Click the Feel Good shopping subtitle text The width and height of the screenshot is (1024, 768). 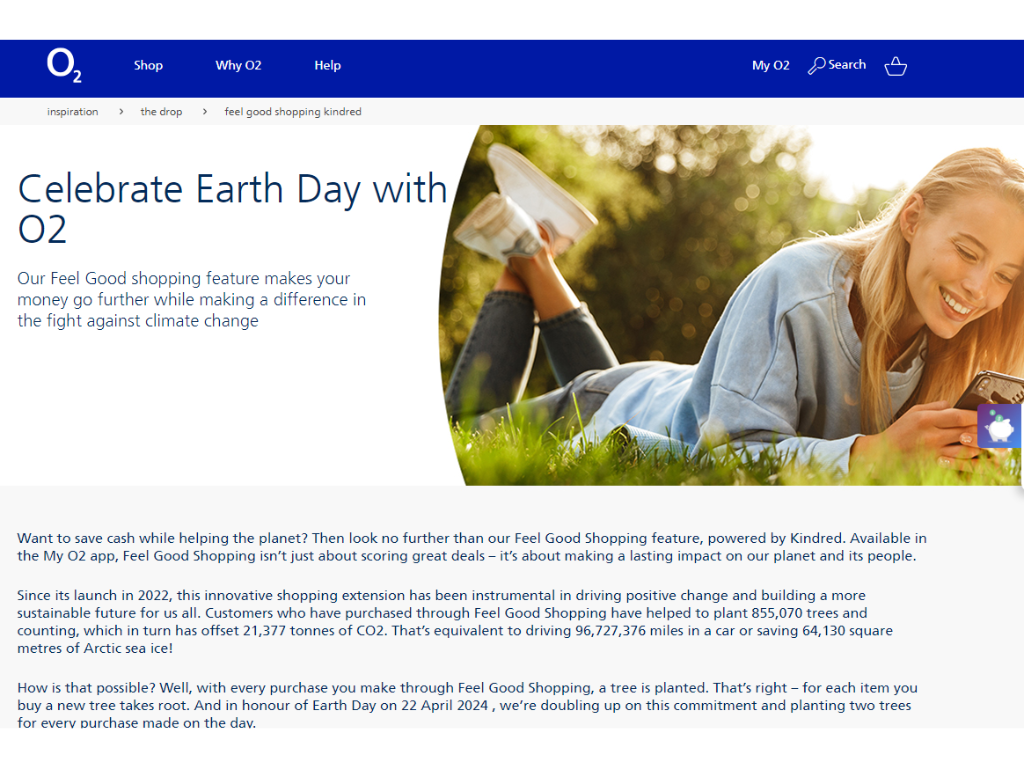click(191, 299)
